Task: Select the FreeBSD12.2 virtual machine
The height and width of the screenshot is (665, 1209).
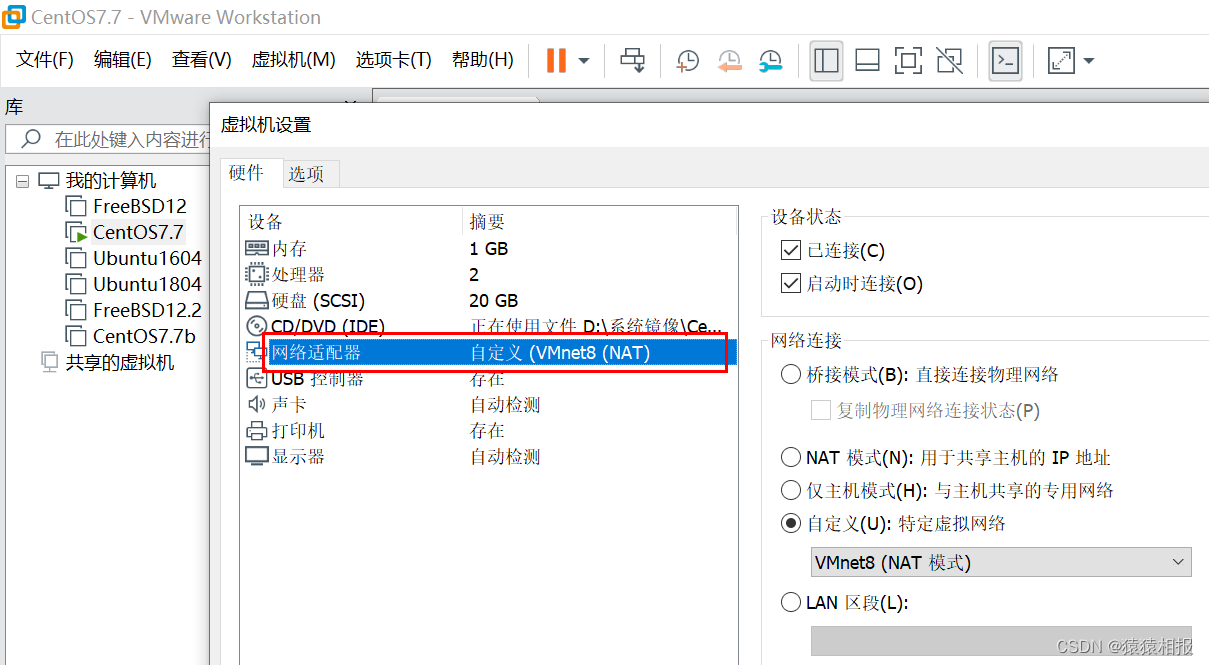Action: (x=147, y=310)
